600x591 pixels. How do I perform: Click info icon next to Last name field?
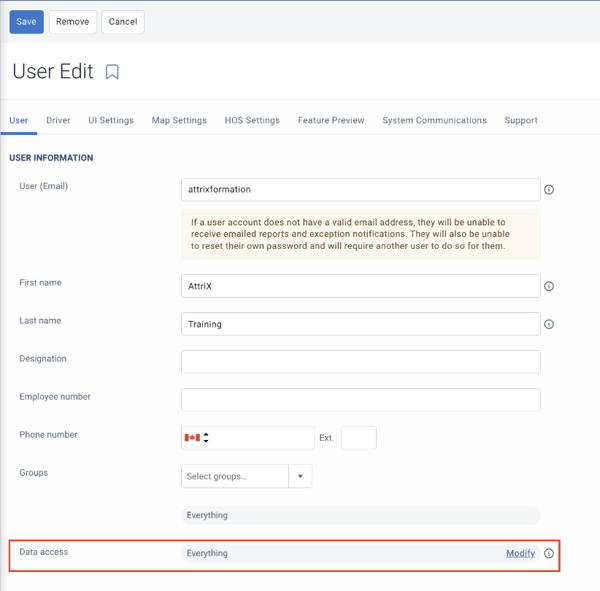click(x=549, y=325)
